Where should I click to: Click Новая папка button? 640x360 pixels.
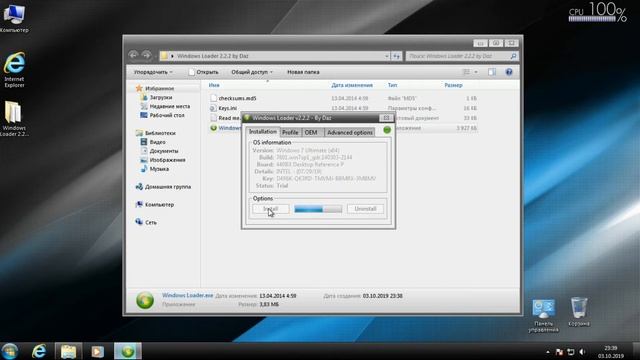tap(303, 72)
